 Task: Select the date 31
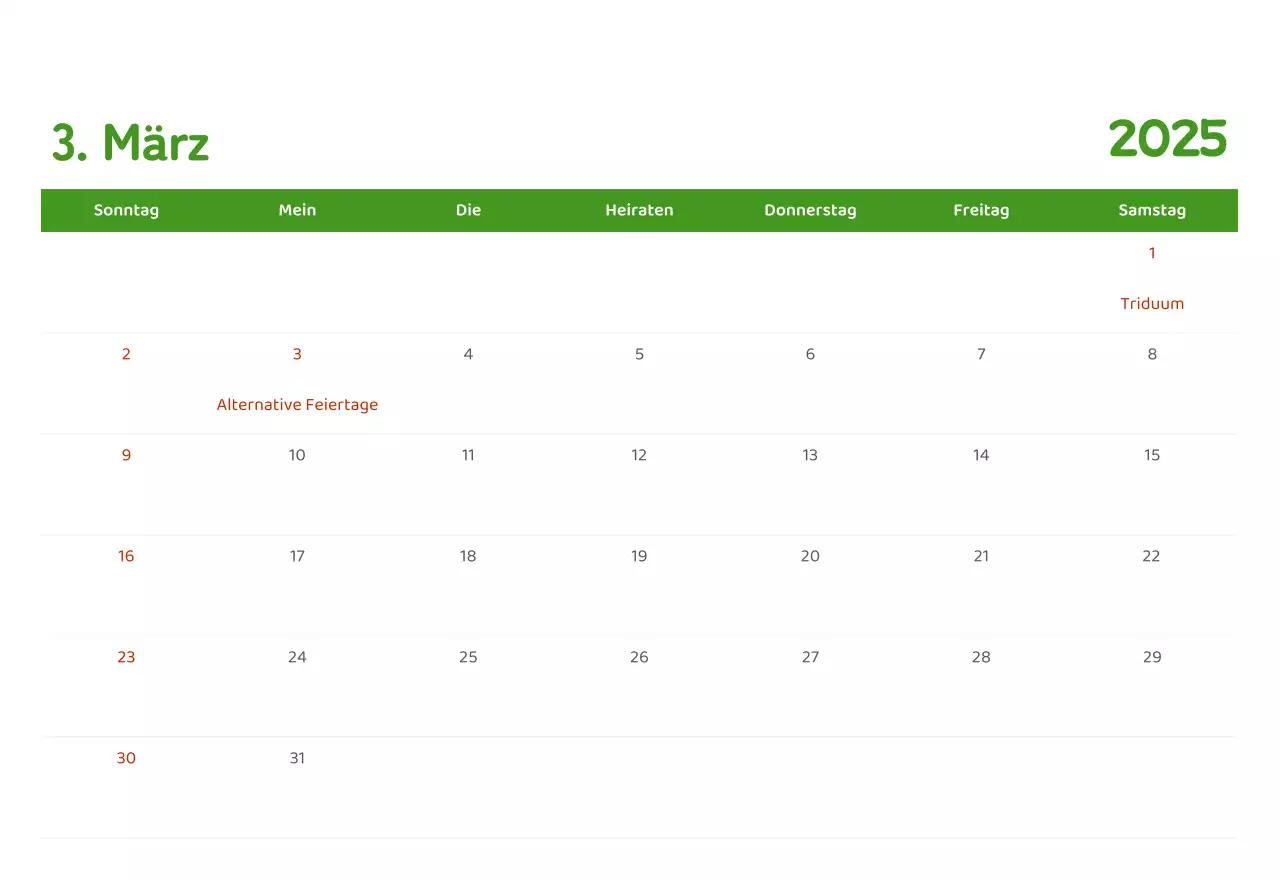click(x=297, y=758)
